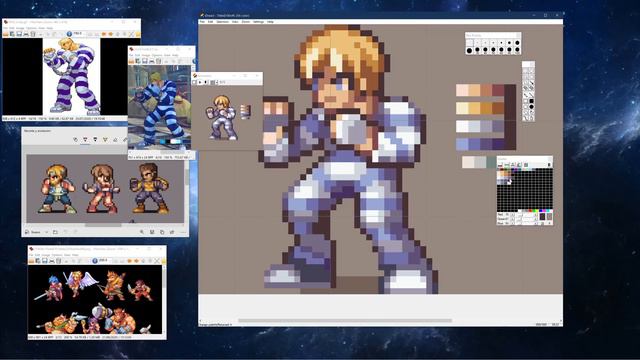This screenshot has width=640, height=360.
Task: Click the Open folder icon in the bottom IrfanView window
Action: (31, 261)
